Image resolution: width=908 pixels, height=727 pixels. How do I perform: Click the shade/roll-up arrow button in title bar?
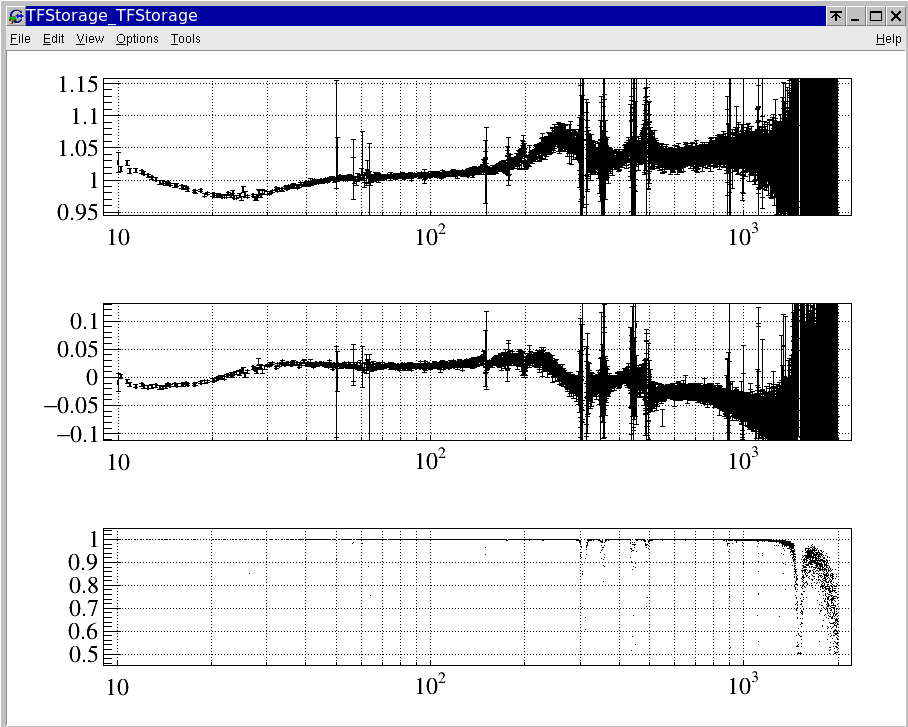836,16
